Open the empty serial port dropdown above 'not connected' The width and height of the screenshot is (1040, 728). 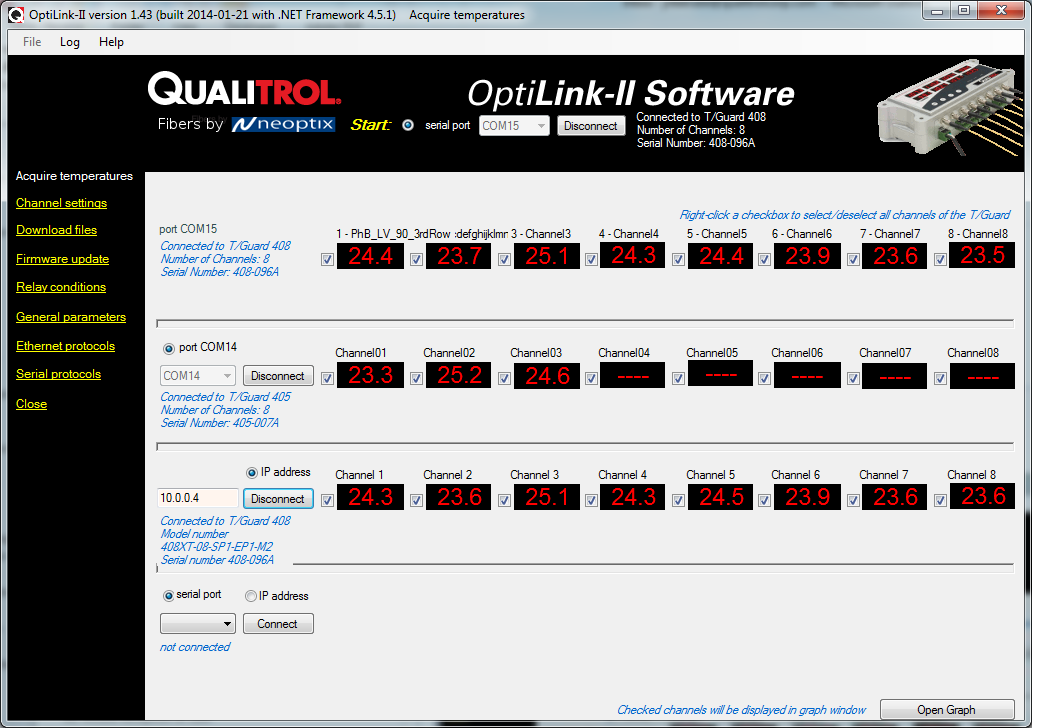[x=198, y=624]
